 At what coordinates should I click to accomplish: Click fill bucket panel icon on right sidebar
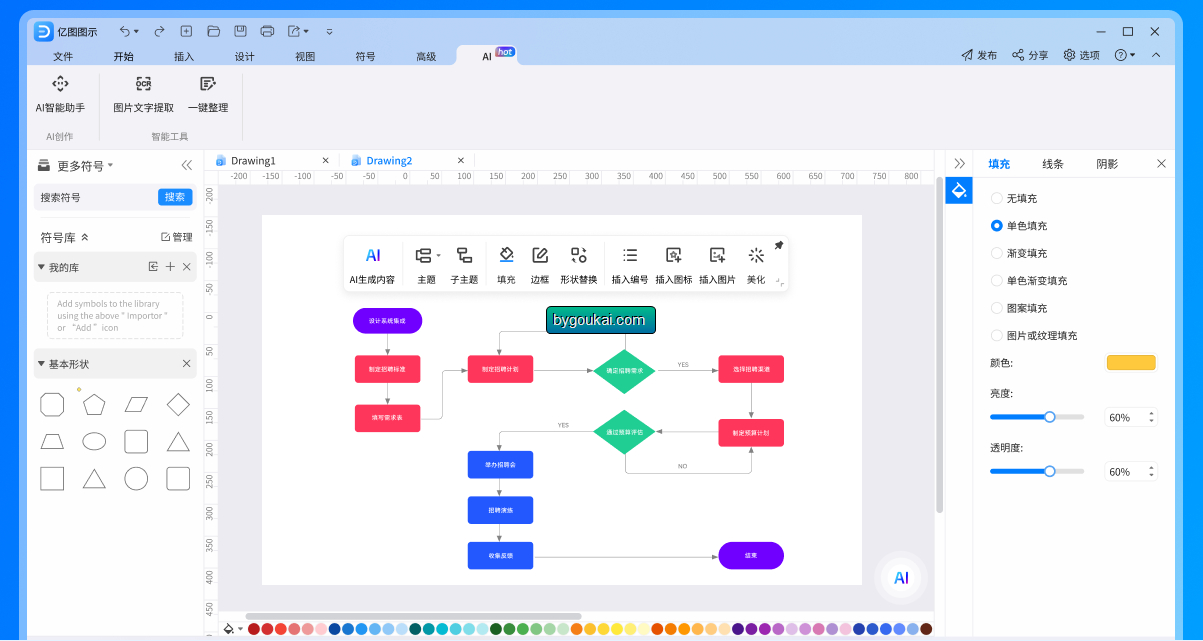[959, 190]
